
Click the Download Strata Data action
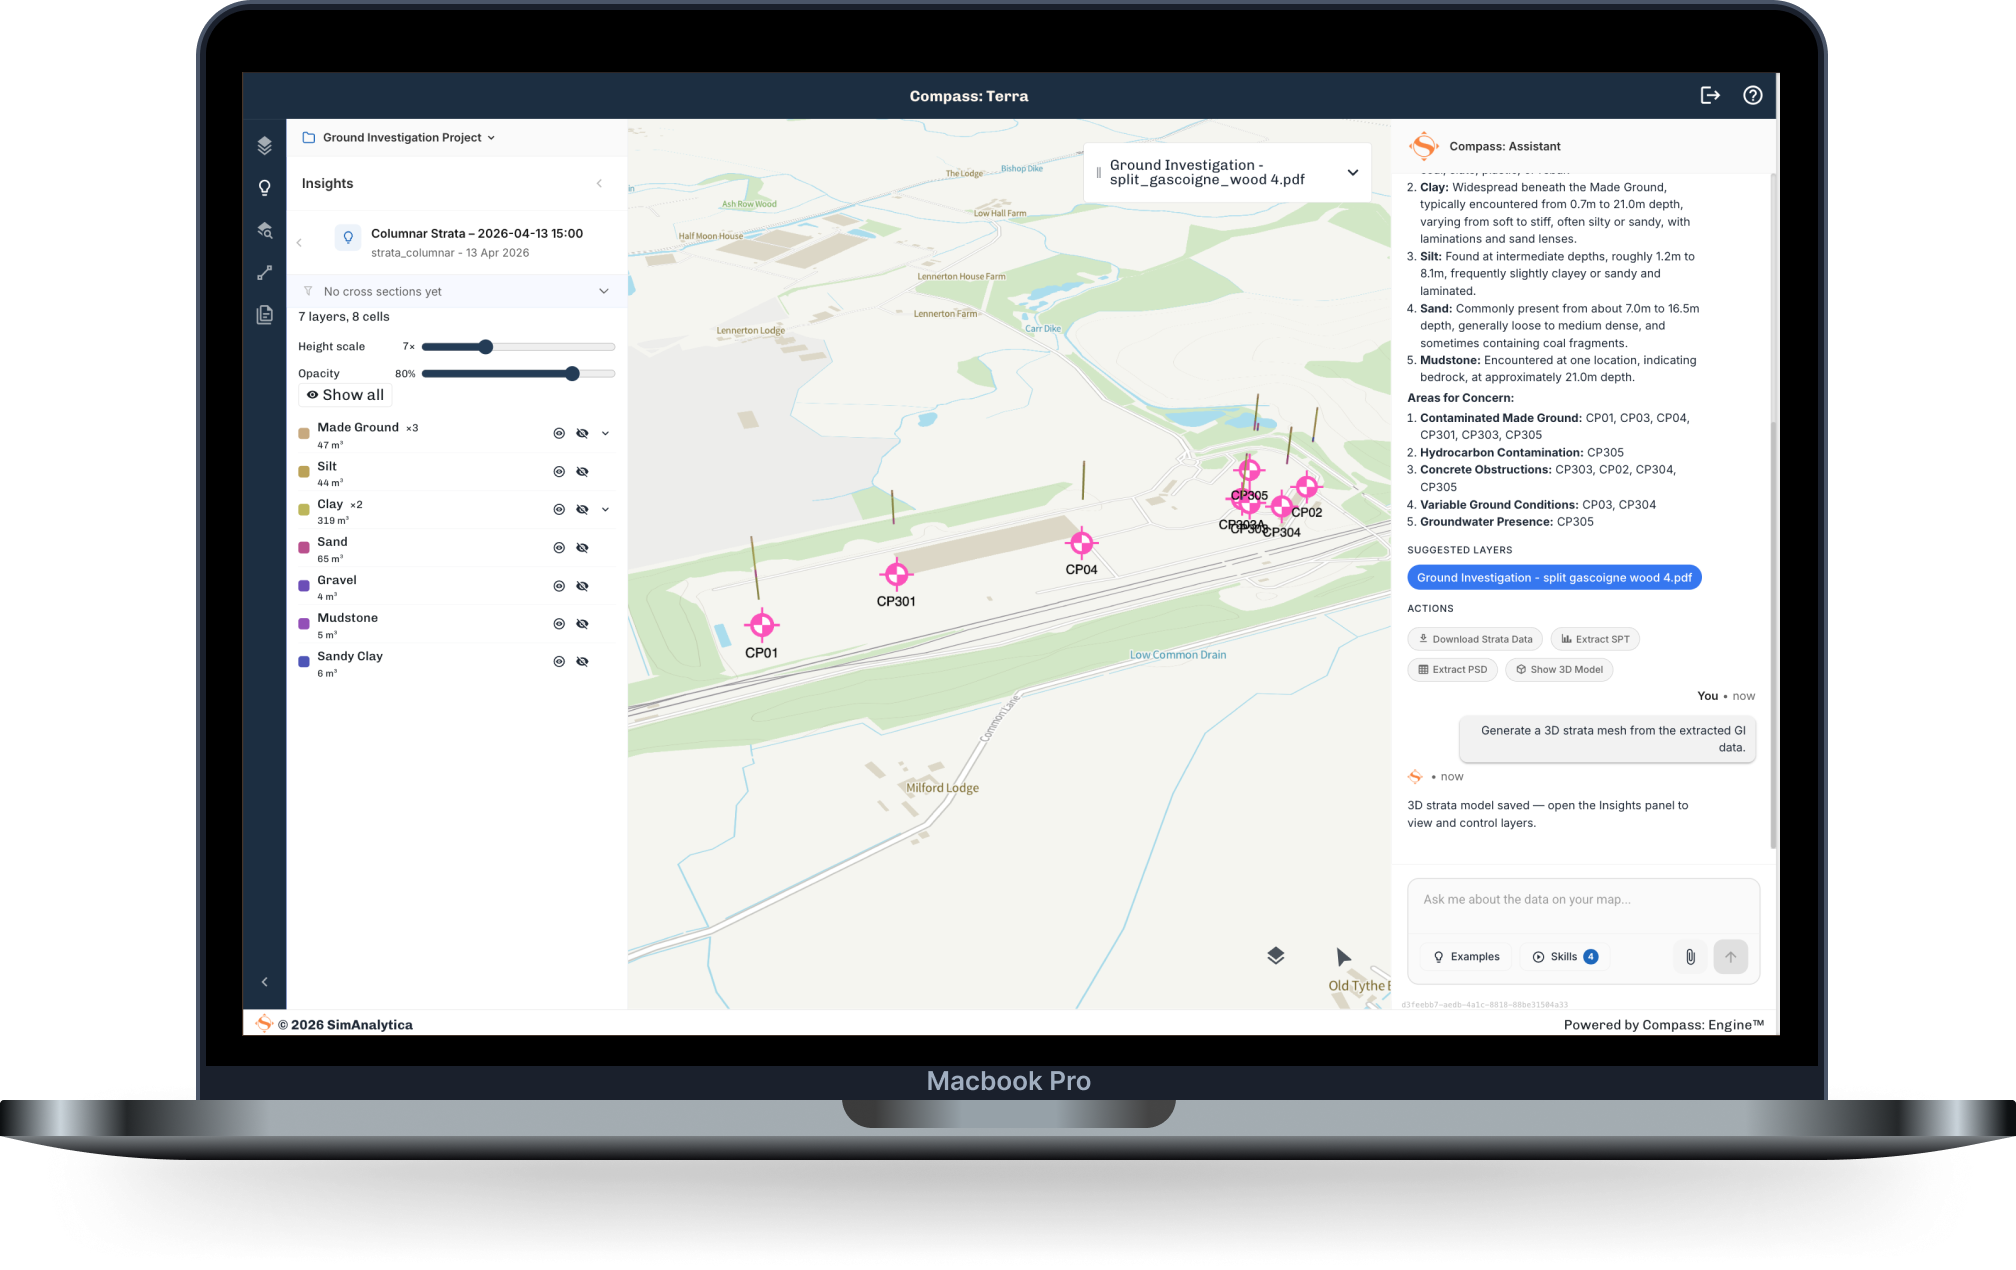coord(1474,638)
